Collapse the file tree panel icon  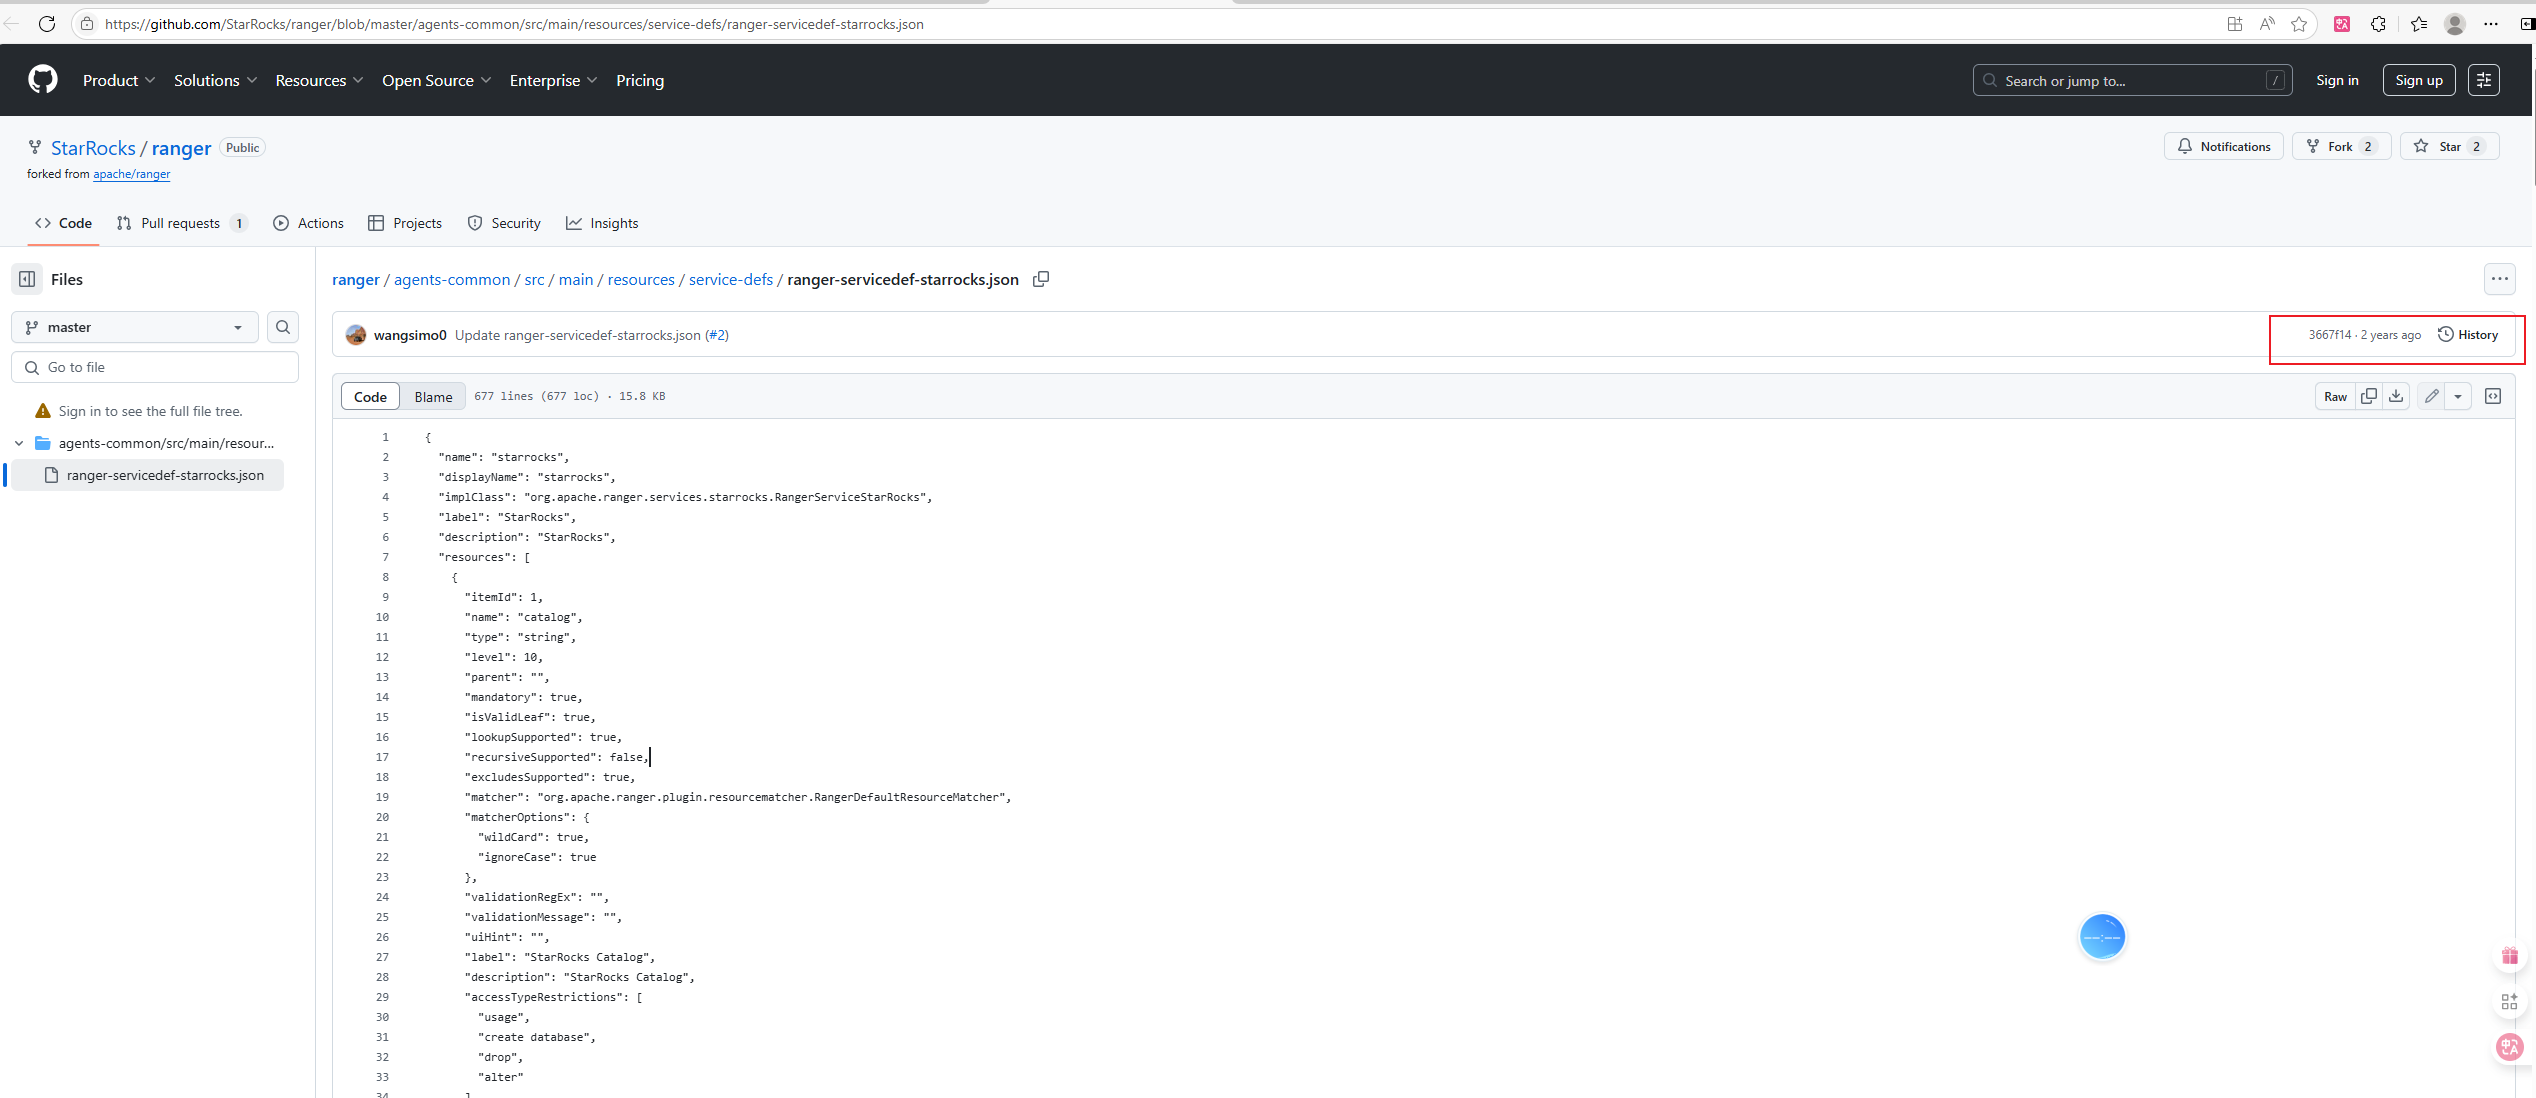[x=27, y=279]
